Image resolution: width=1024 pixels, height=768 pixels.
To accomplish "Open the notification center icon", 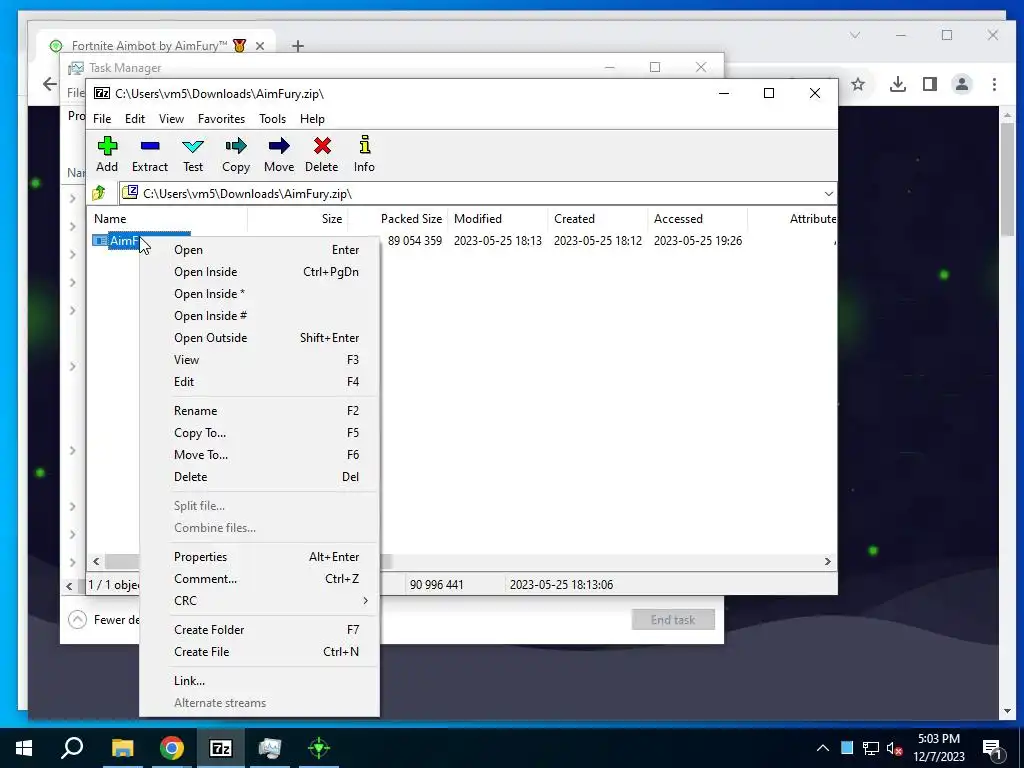I will (x=992, y=748).
